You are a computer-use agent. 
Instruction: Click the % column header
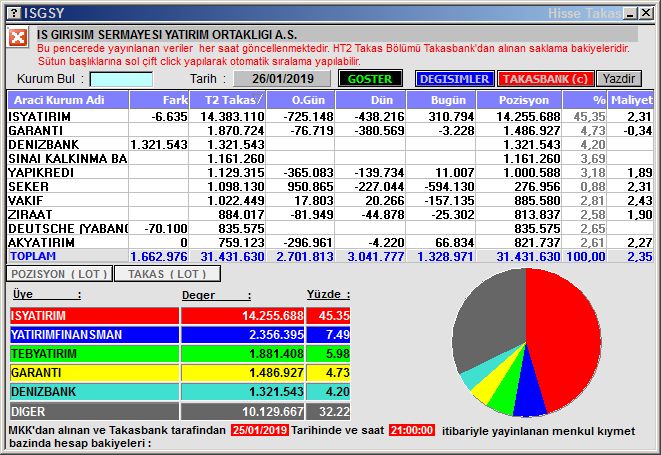coord(585,100)
